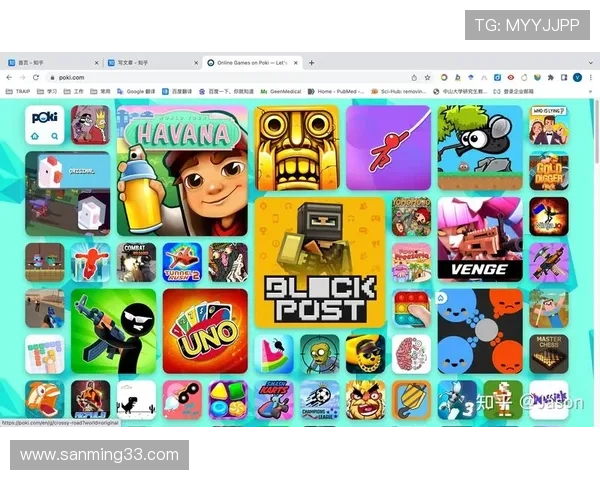The width and height of the screenshot is (600, 480).
Task: Go forward with the browser forward arrow
Action: pyautogui.click(x=22, y=77)
